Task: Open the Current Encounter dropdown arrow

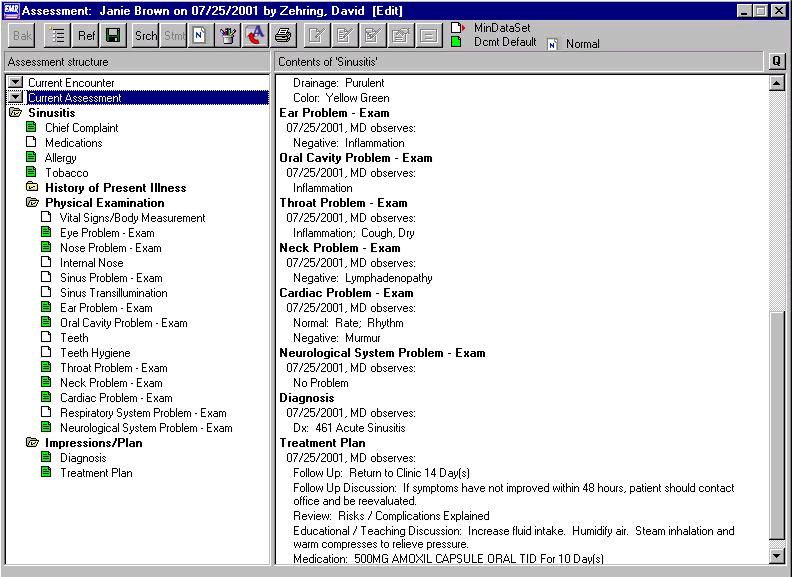Action: click(x=15, y=83)
